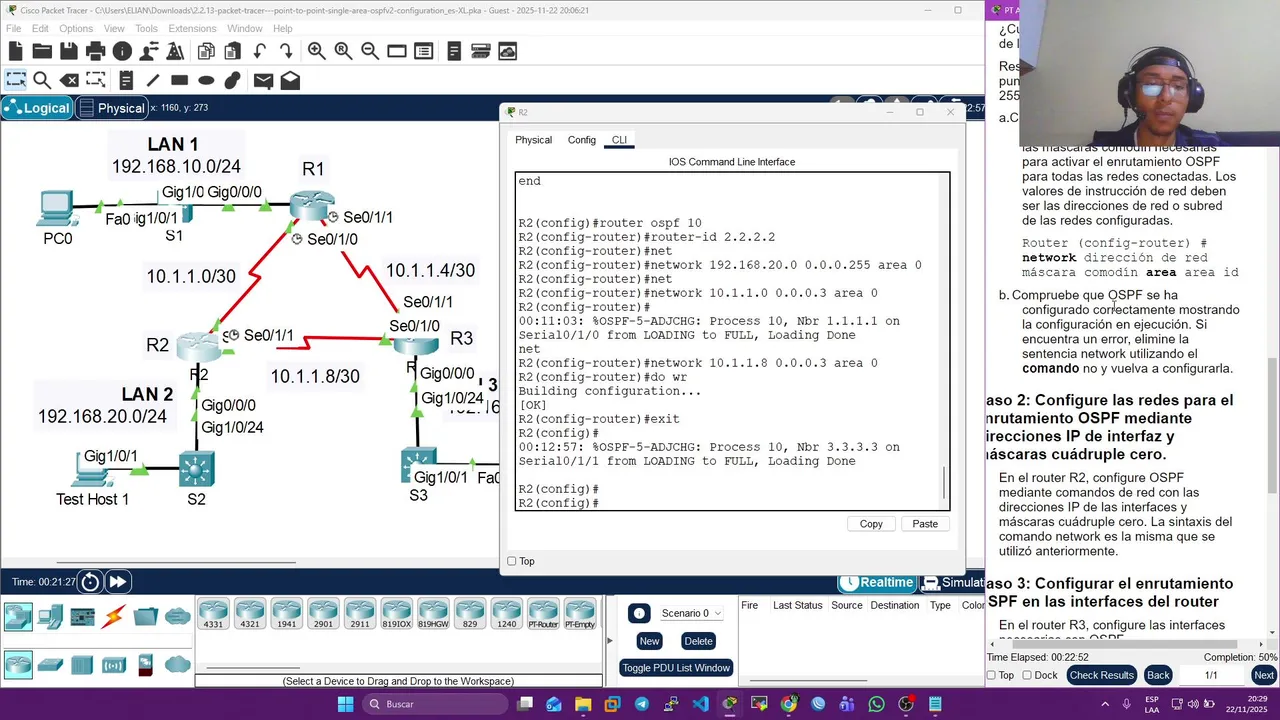Switch to Physical workspace view
The height and width of the screenshot is (720, 1280).
111,108
